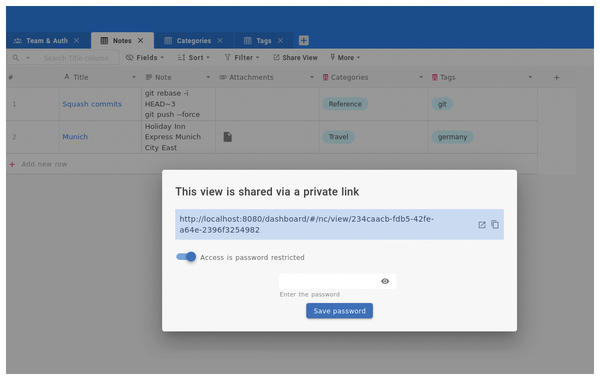Screen dimensions: 600x380
Task: Select the shared view URL text
Action: pos(307,224)
